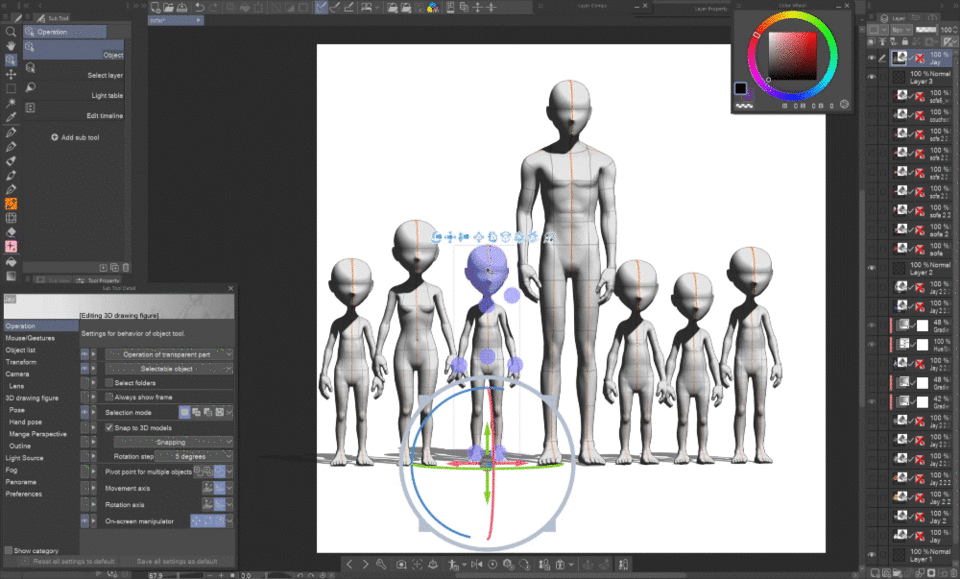Select the Move layer tool
The image size is (960, 579).
[10, 74]
